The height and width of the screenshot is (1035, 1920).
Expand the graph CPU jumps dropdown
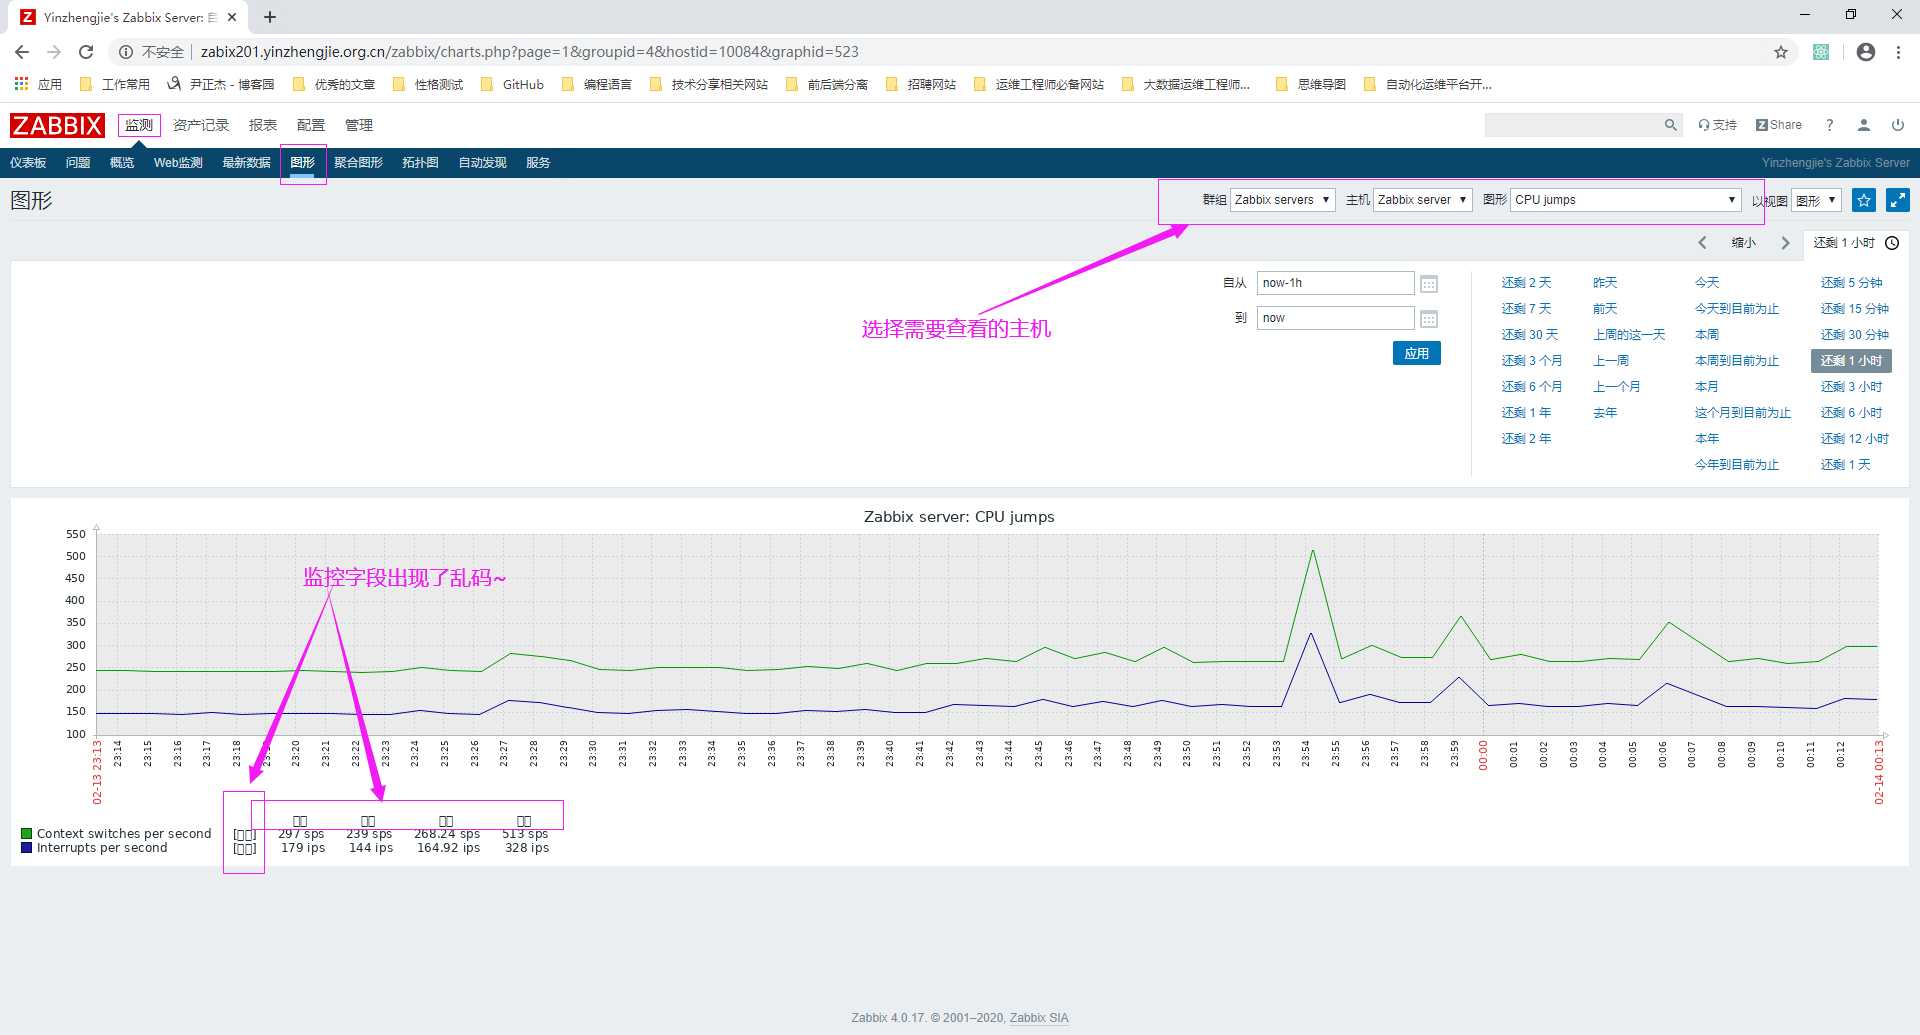[x=1626, y=200]
